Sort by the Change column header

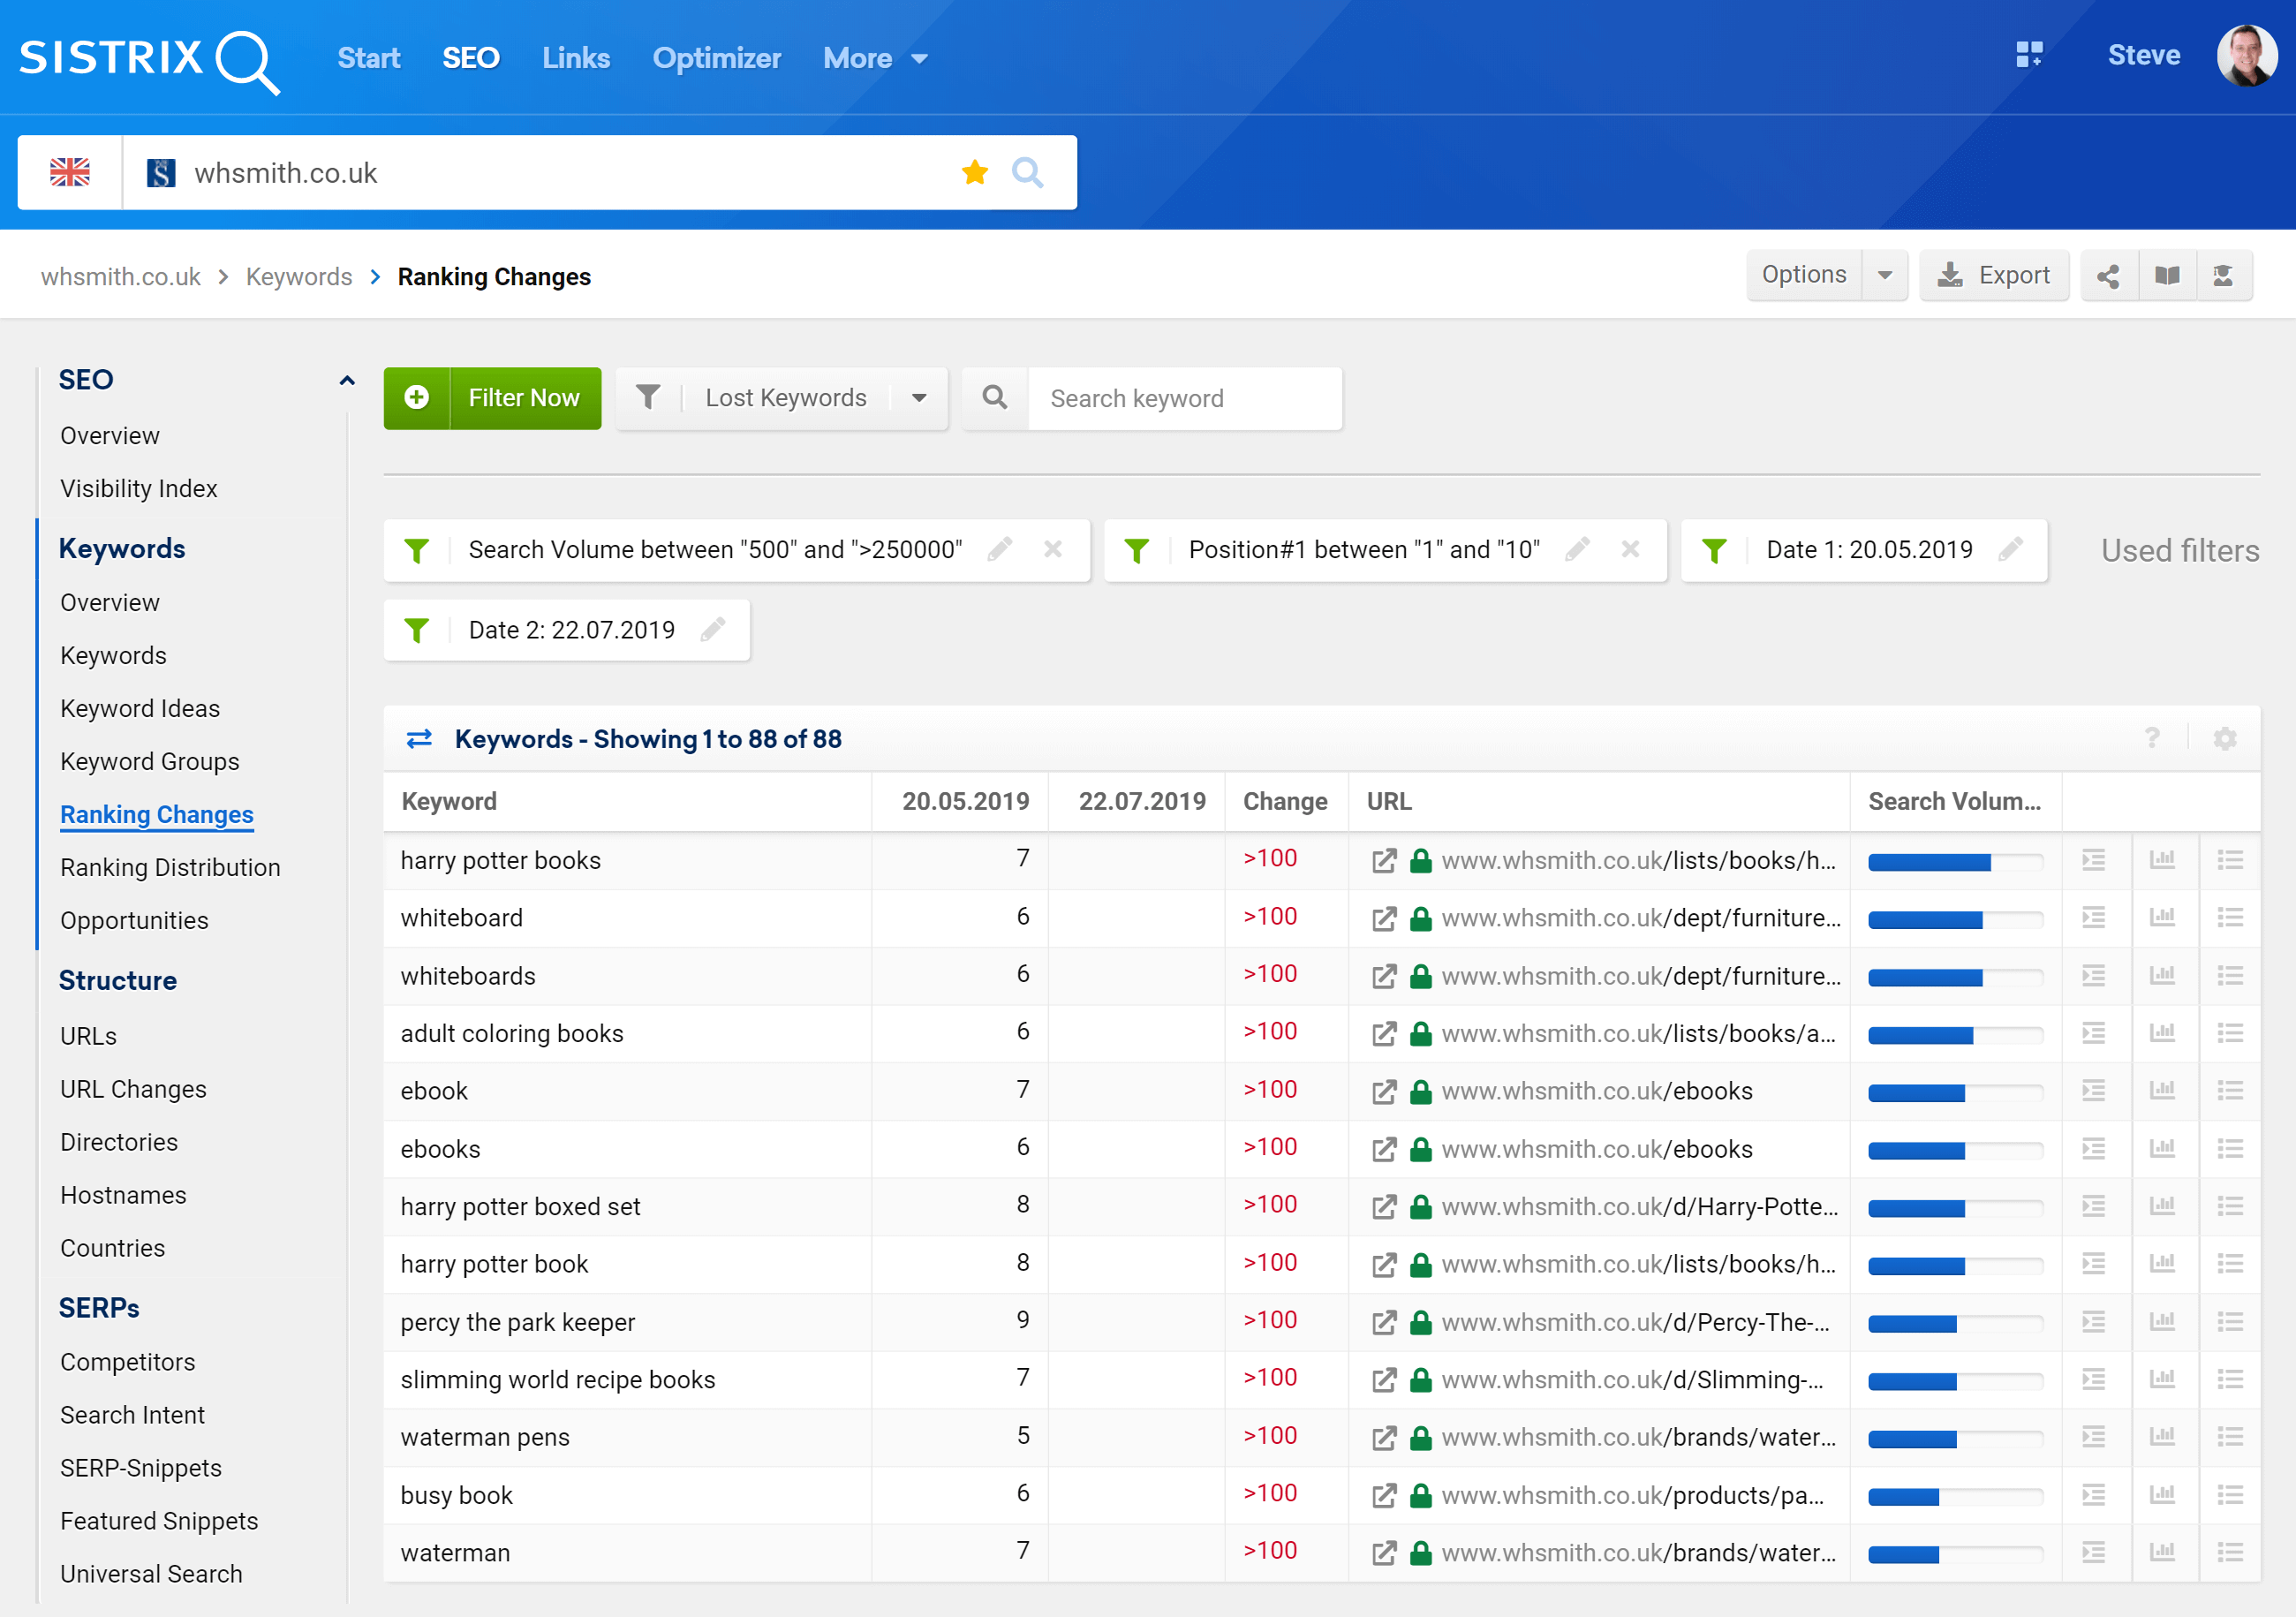pos(1285,801)
